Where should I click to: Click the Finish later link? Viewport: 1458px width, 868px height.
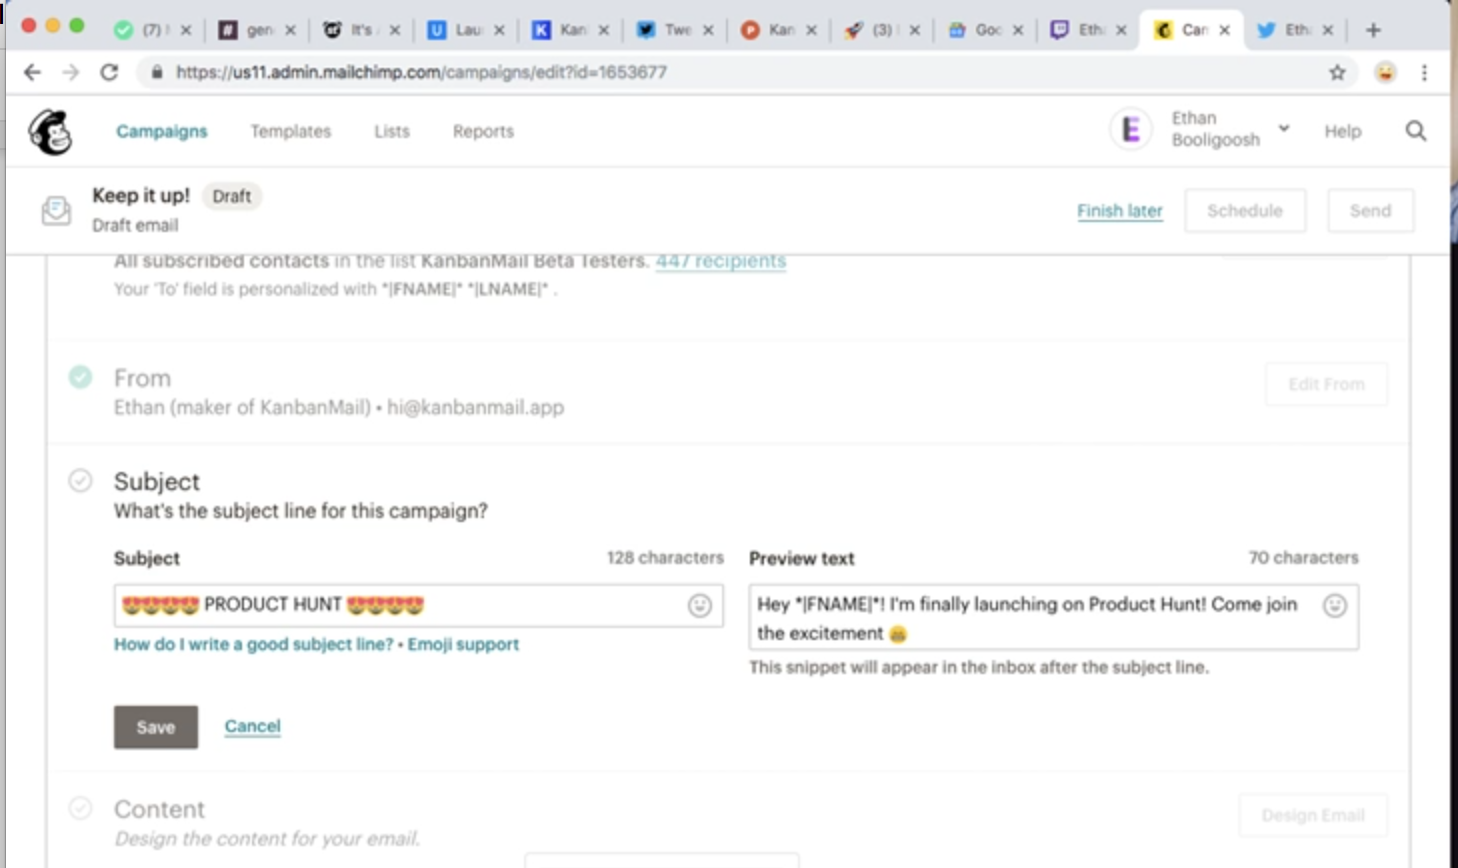pos(1120,210)
